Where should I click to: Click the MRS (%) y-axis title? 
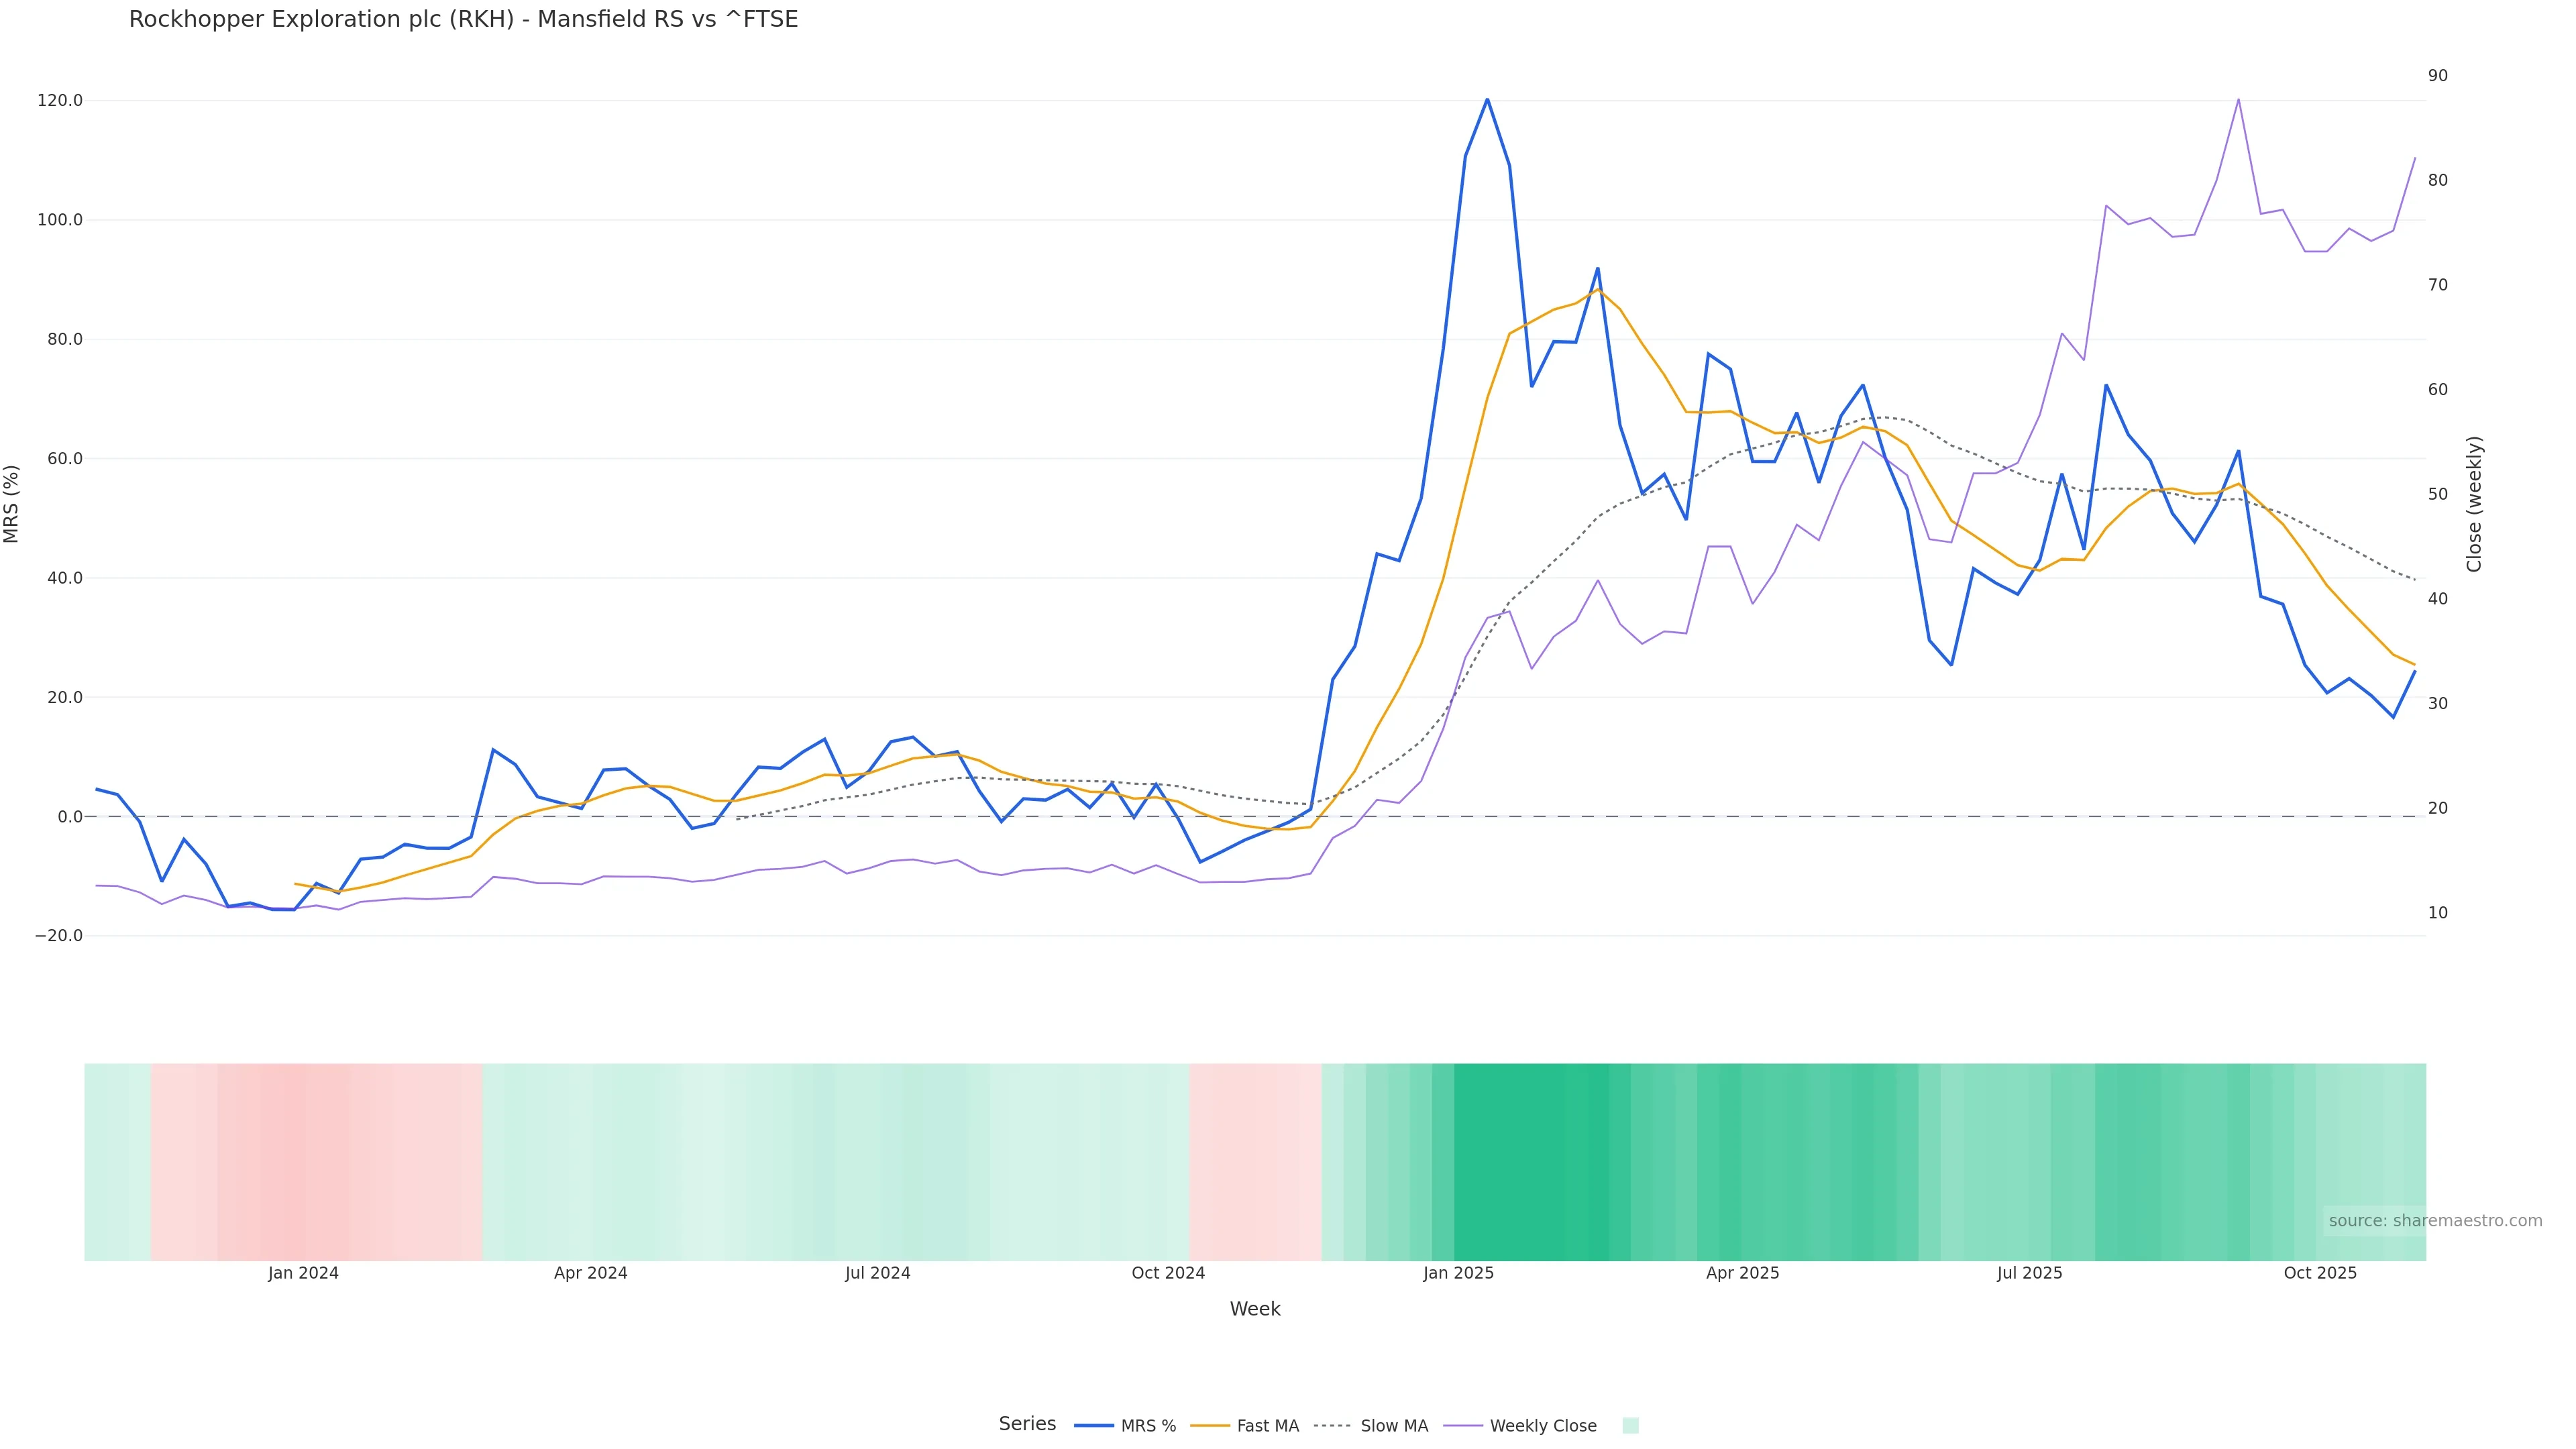point(12,504)
